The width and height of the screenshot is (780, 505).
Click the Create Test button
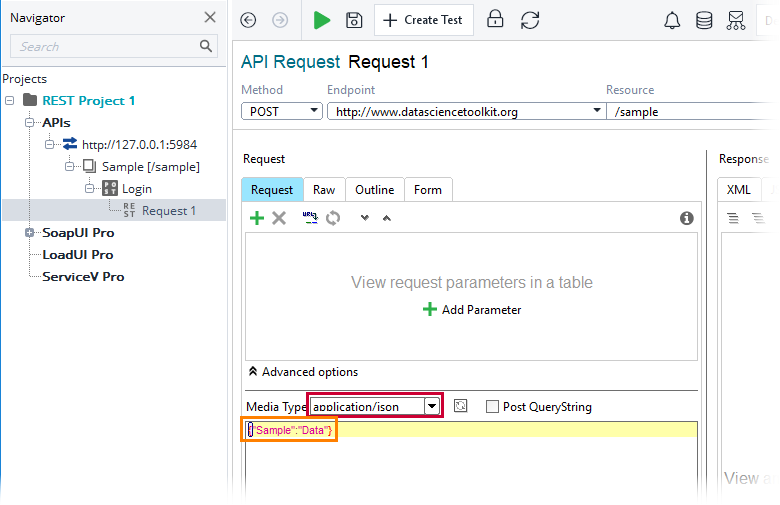pos(424,20)
